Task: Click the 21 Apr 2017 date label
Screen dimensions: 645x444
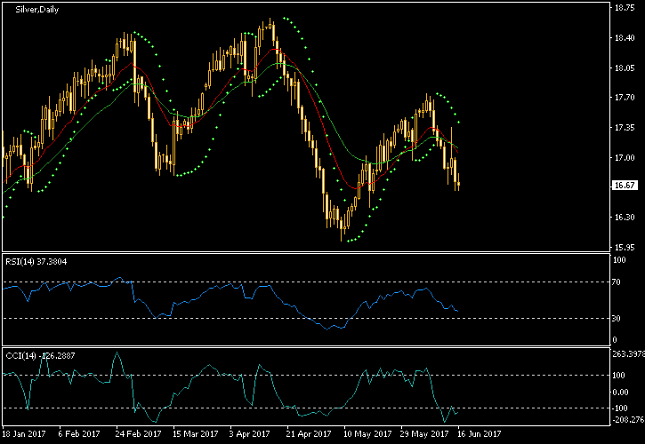Action: [x=308, y=434]
